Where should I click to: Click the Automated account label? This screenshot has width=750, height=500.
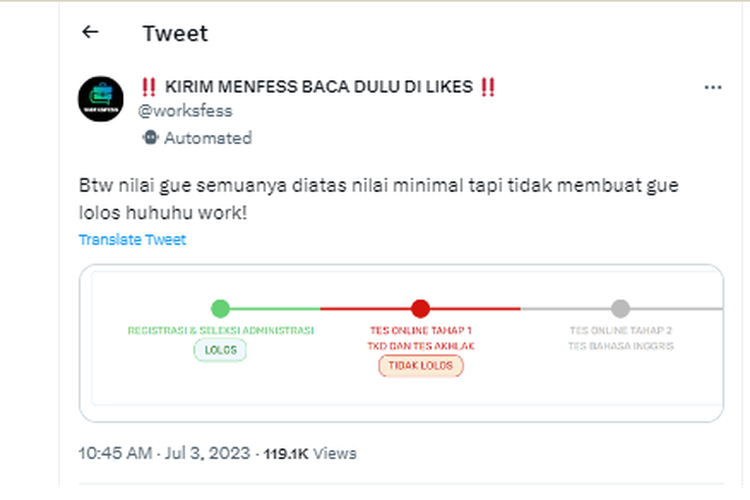208,138
